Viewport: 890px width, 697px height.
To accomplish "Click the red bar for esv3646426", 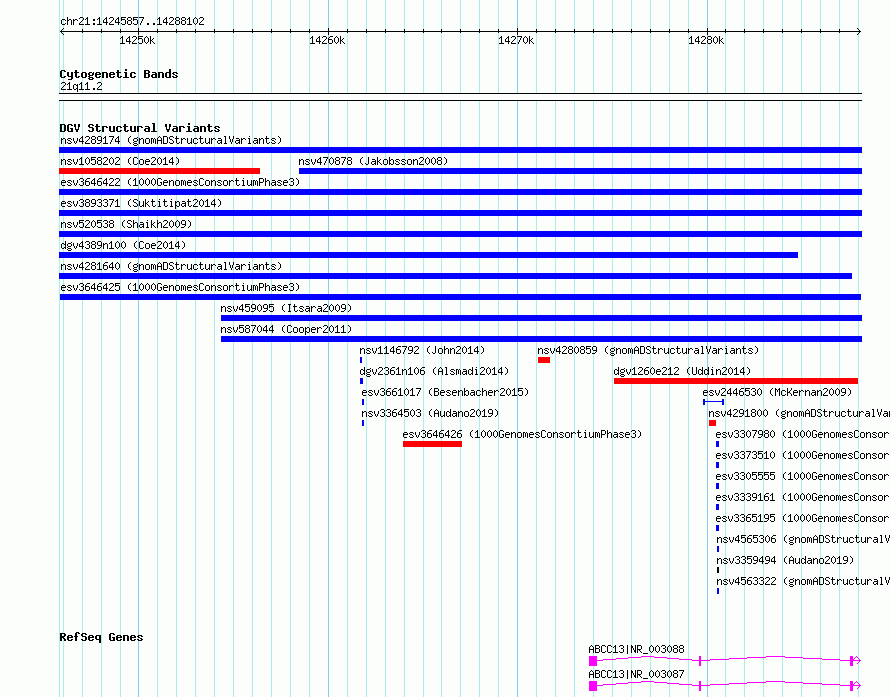I will 433,444.
